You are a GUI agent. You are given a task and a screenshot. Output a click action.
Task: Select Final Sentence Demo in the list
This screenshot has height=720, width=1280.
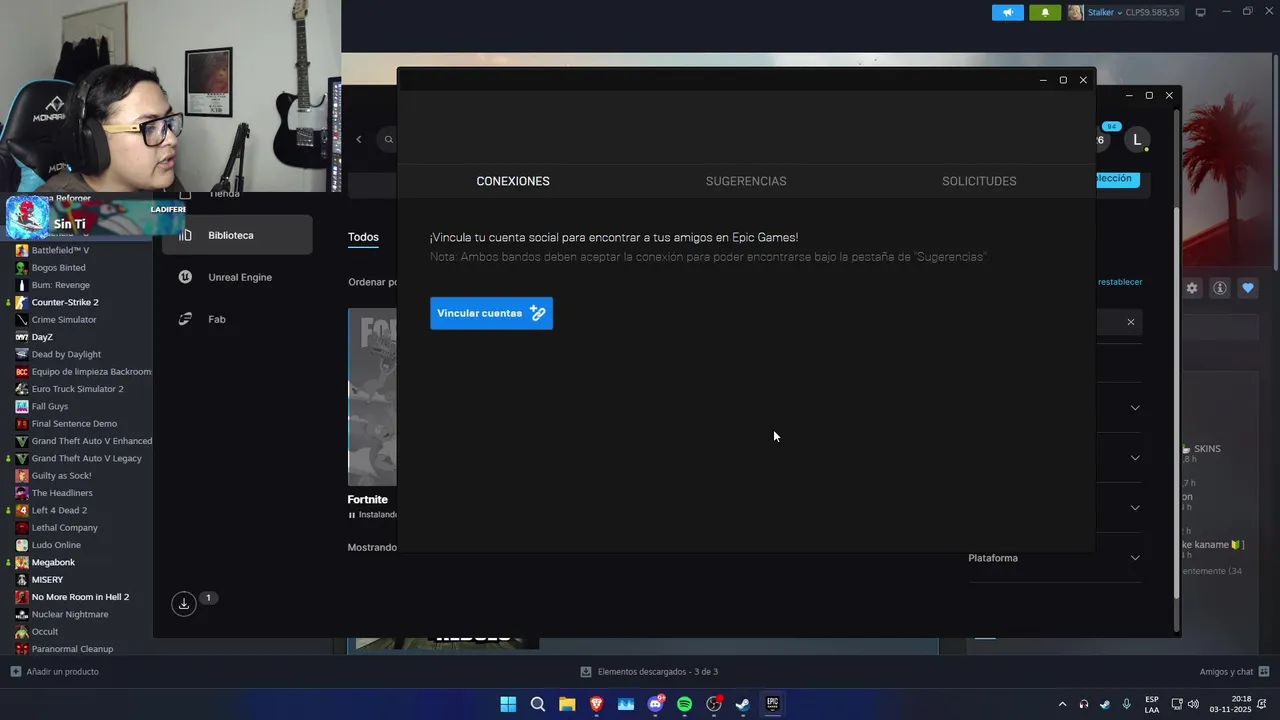pyautogui.click(x=74, y=423)
